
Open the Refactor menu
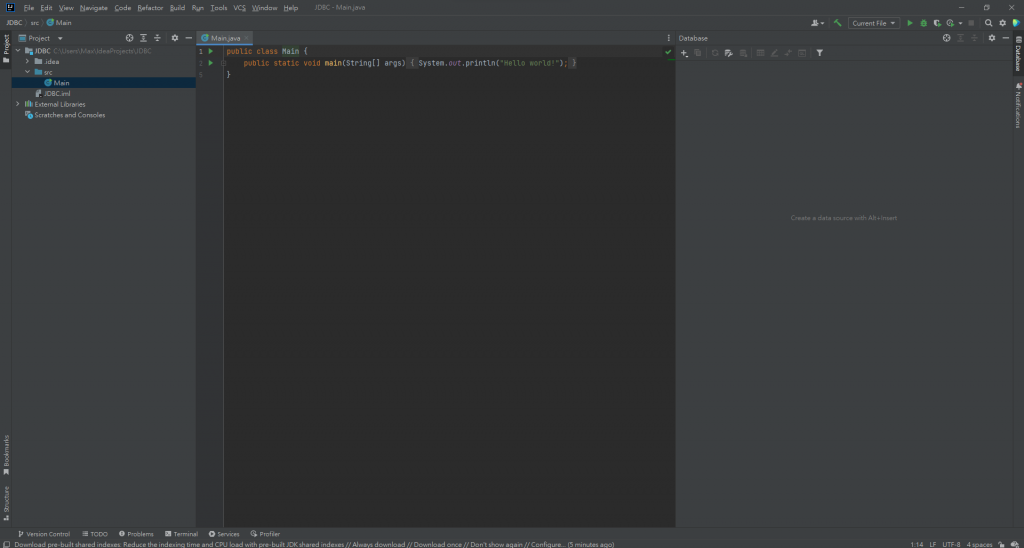click(150, 8)
